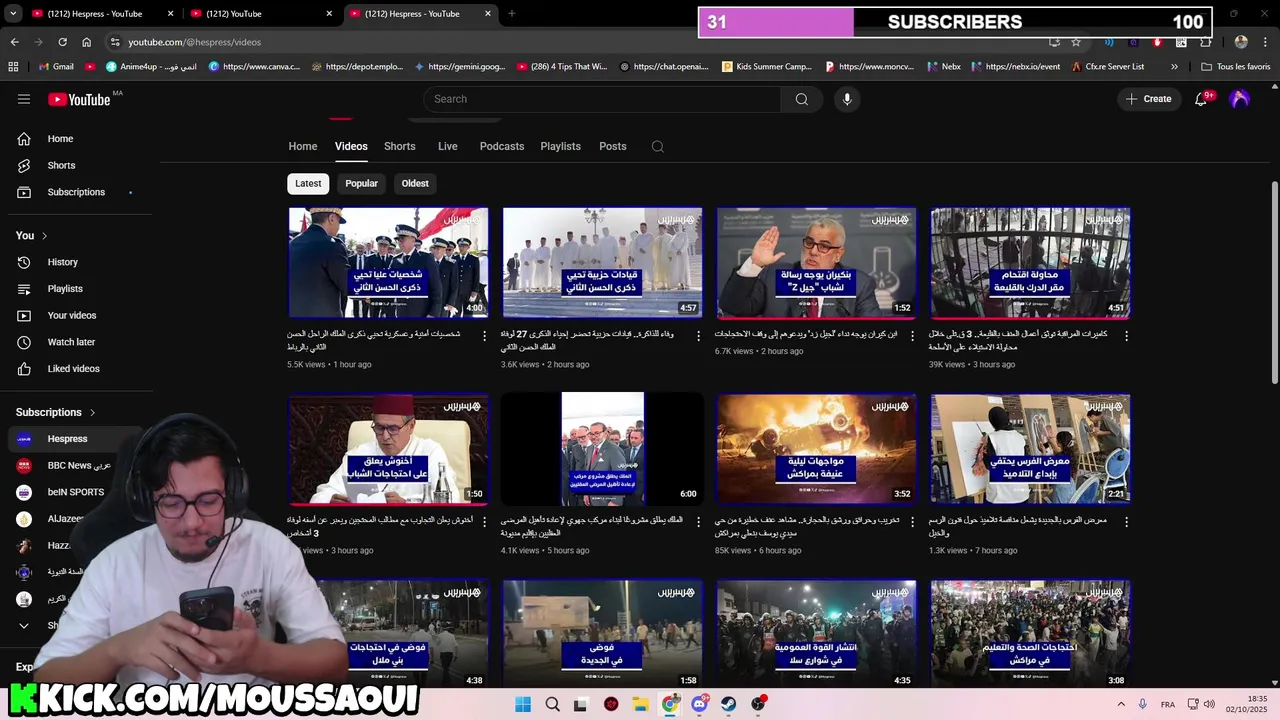
Task: Play the burning car Marrakech thumbnail
Action: (816, 448)
